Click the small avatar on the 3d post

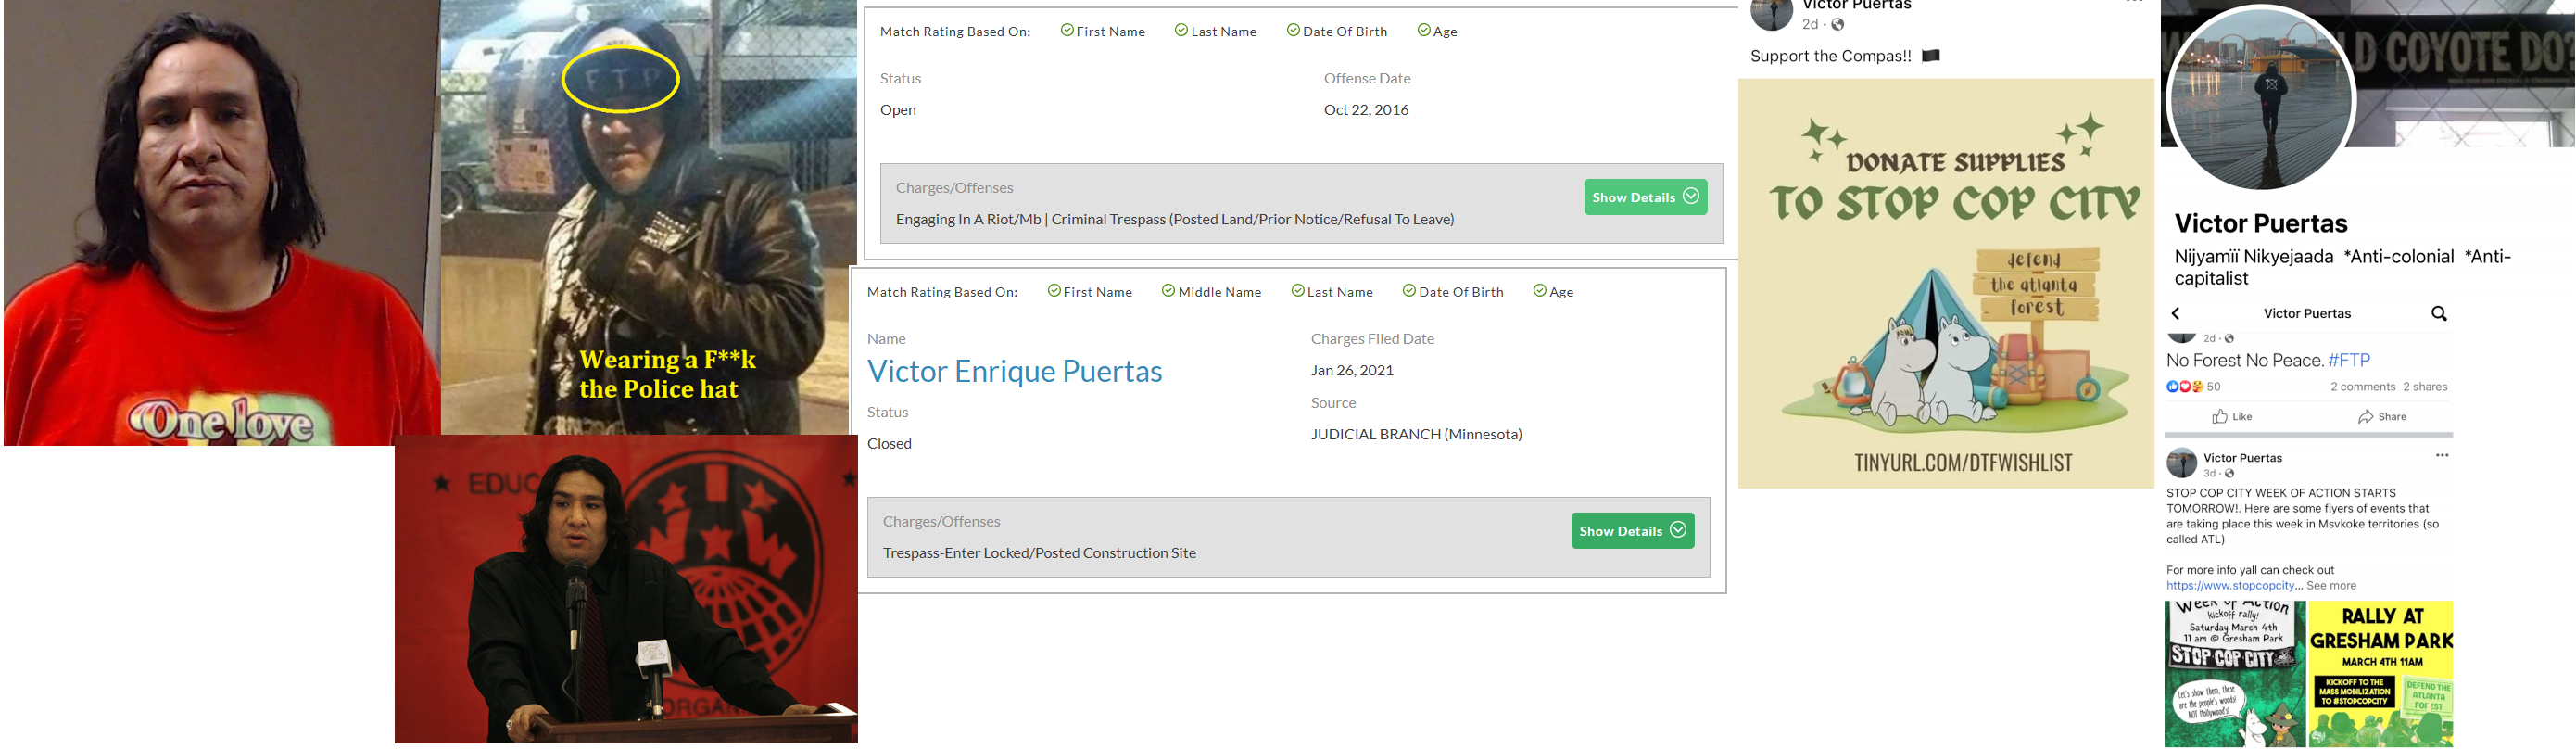(x=2181, y=464)
